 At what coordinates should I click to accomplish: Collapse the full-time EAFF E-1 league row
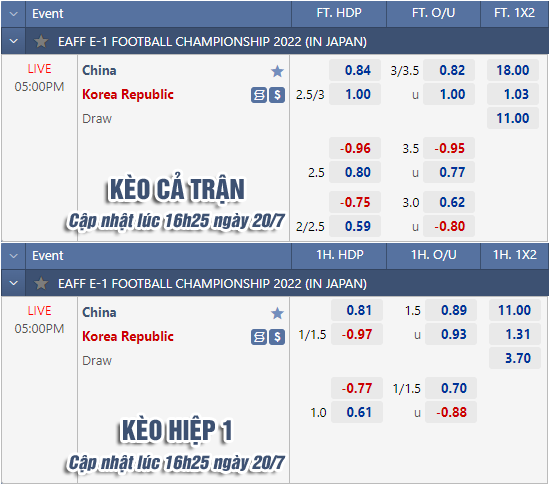(14, 41)
